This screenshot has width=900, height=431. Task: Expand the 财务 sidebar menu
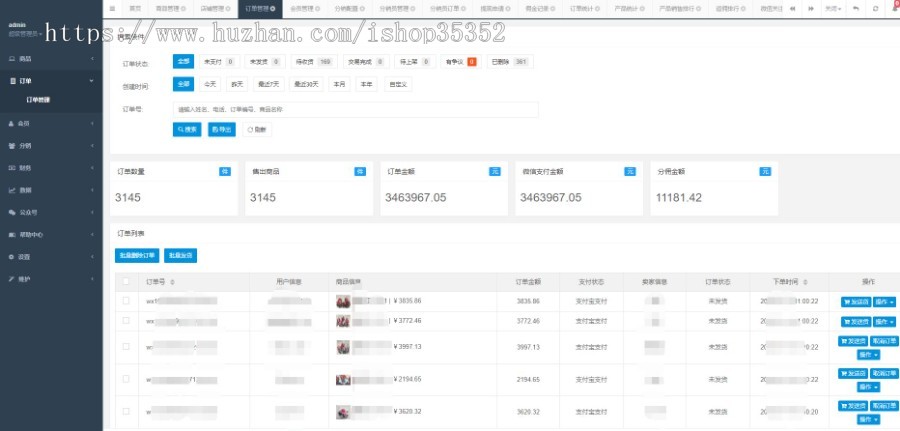pos(52,168)
